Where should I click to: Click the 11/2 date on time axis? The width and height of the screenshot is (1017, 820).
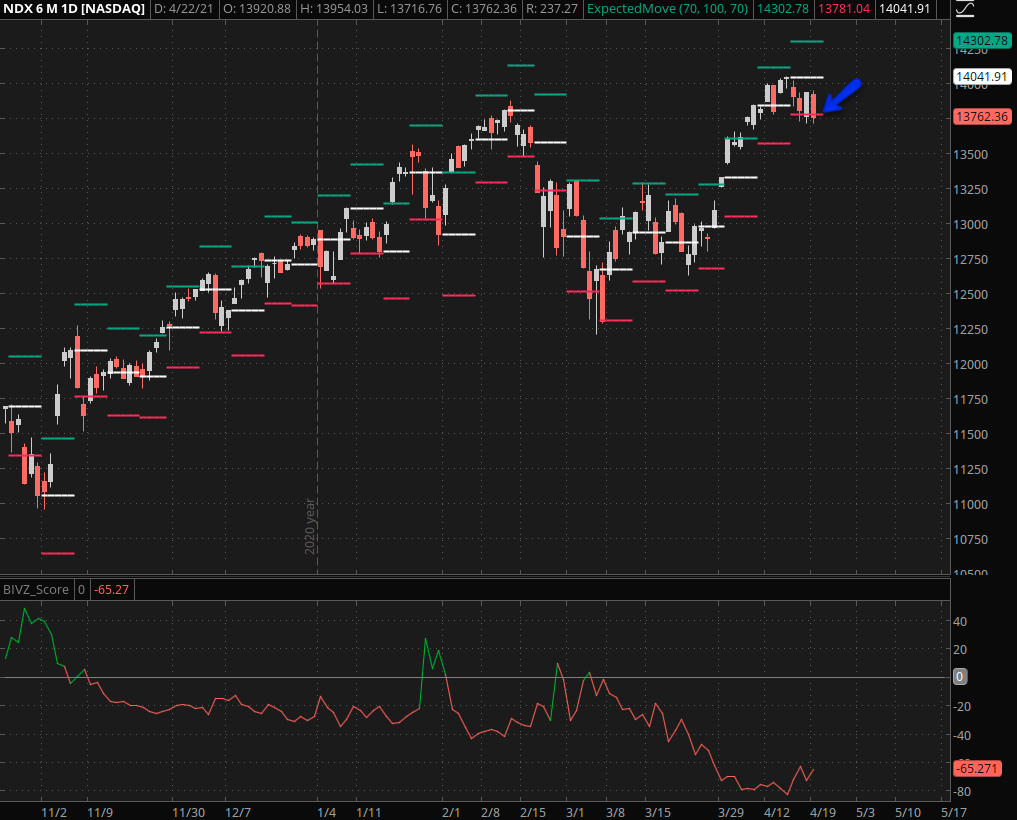54,813
